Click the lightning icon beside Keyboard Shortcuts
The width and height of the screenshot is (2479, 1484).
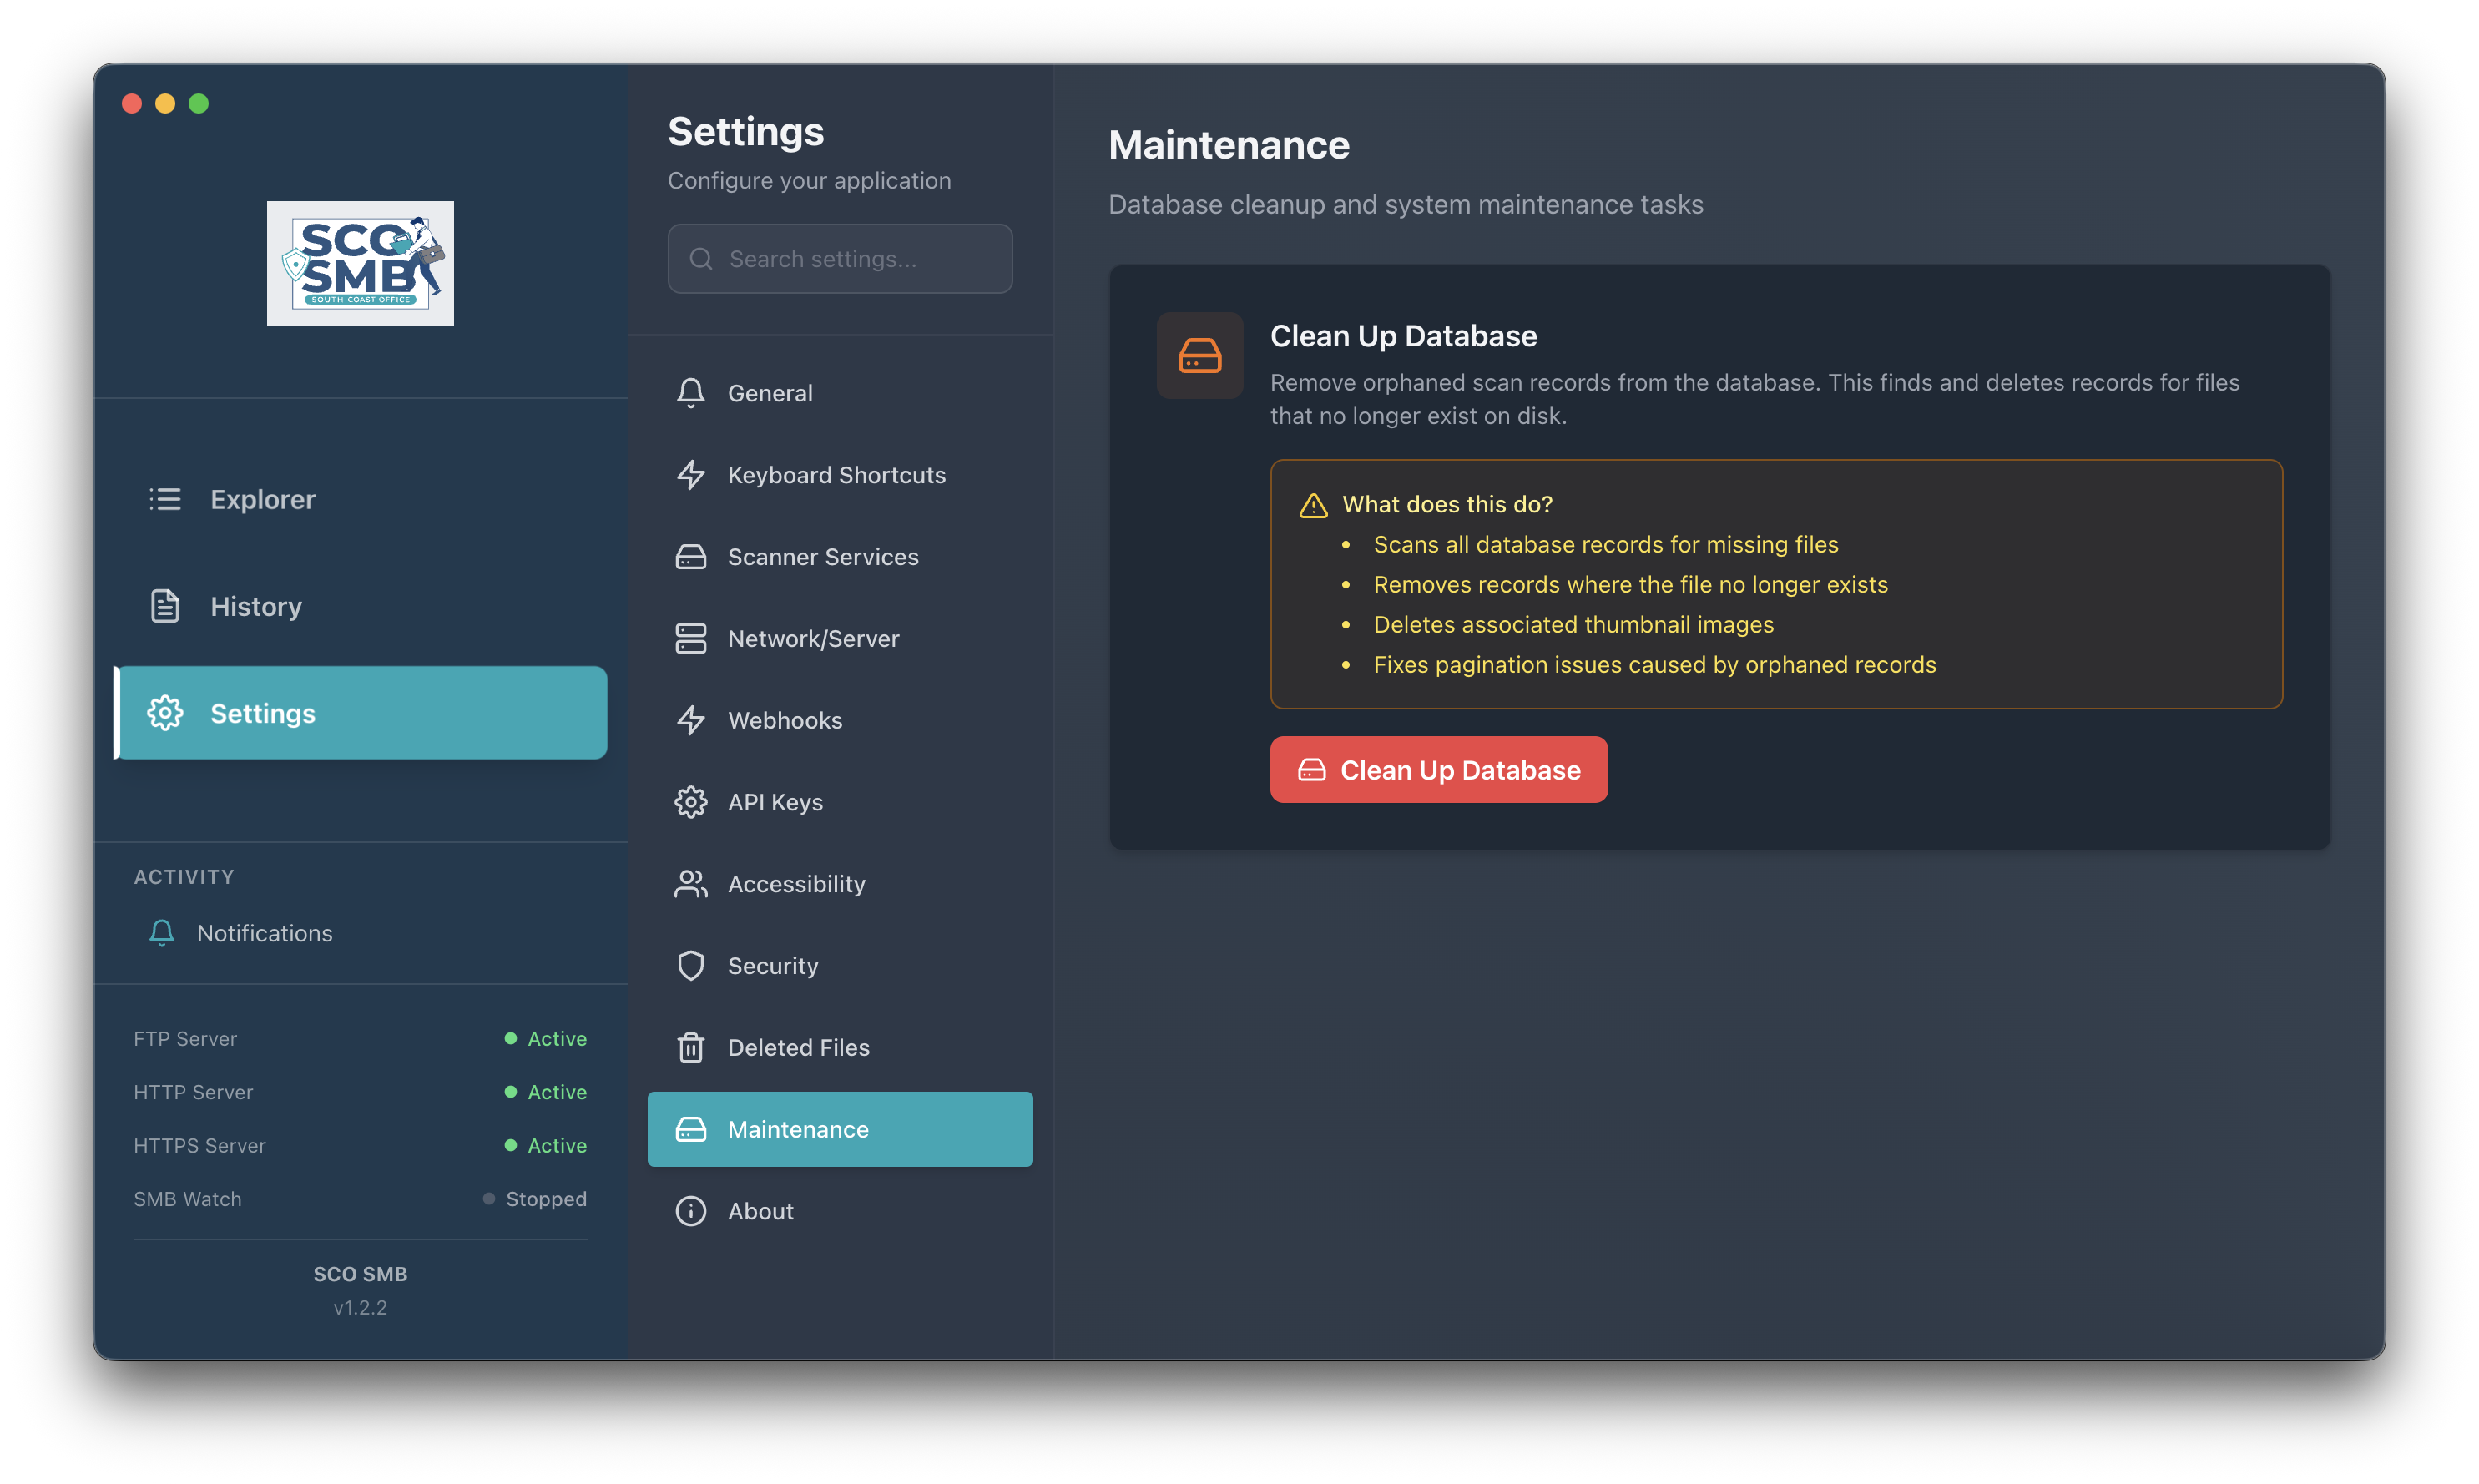pos(690,475)
